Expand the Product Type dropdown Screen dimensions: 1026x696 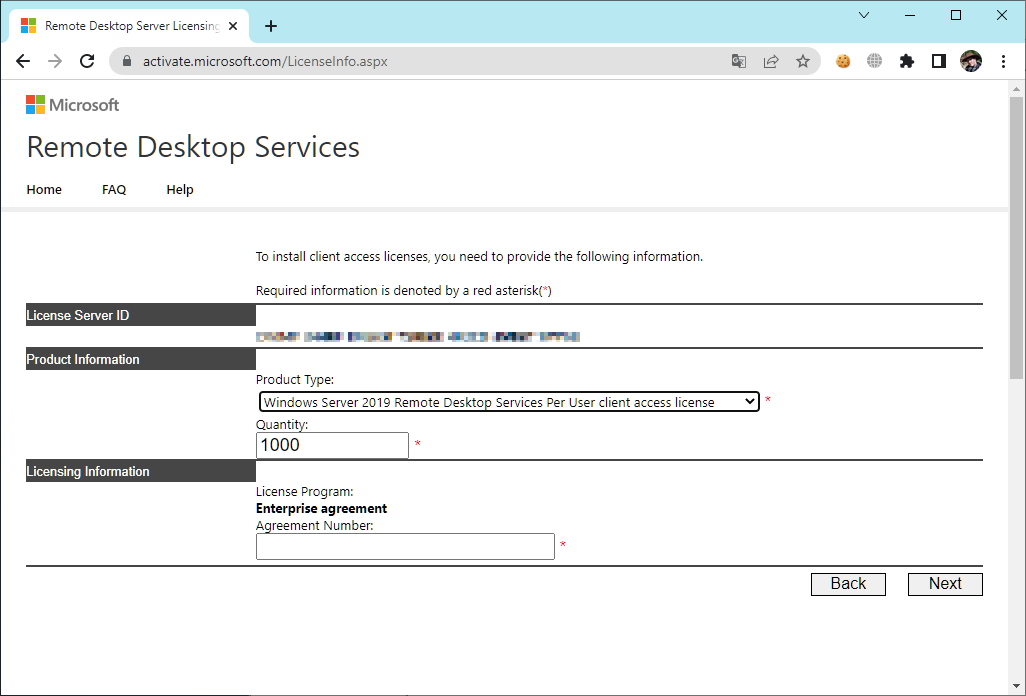[x=509, y=402]
